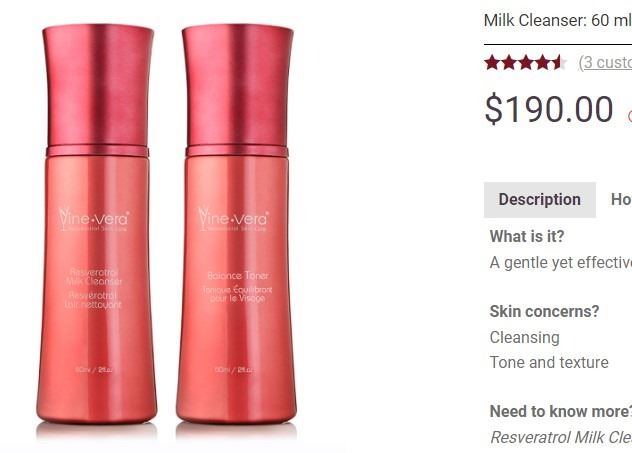Switch to the partially visible 'Ho' tab
This screenshot has width=632, height=453.
[x=621, y=199]
